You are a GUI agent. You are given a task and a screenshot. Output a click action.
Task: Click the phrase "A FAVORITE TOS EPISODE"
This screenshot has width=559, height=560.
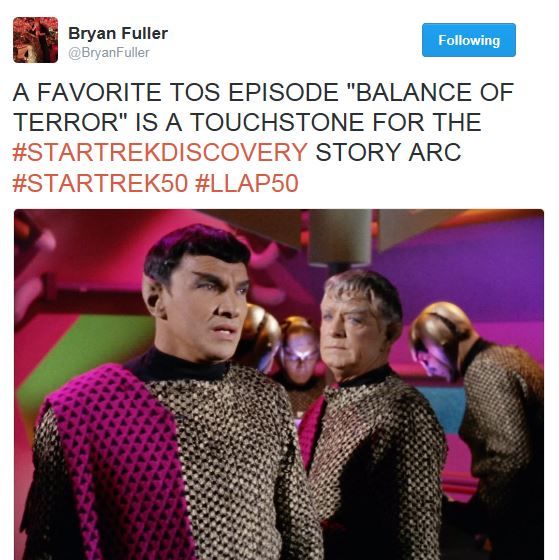pos(175,92)
